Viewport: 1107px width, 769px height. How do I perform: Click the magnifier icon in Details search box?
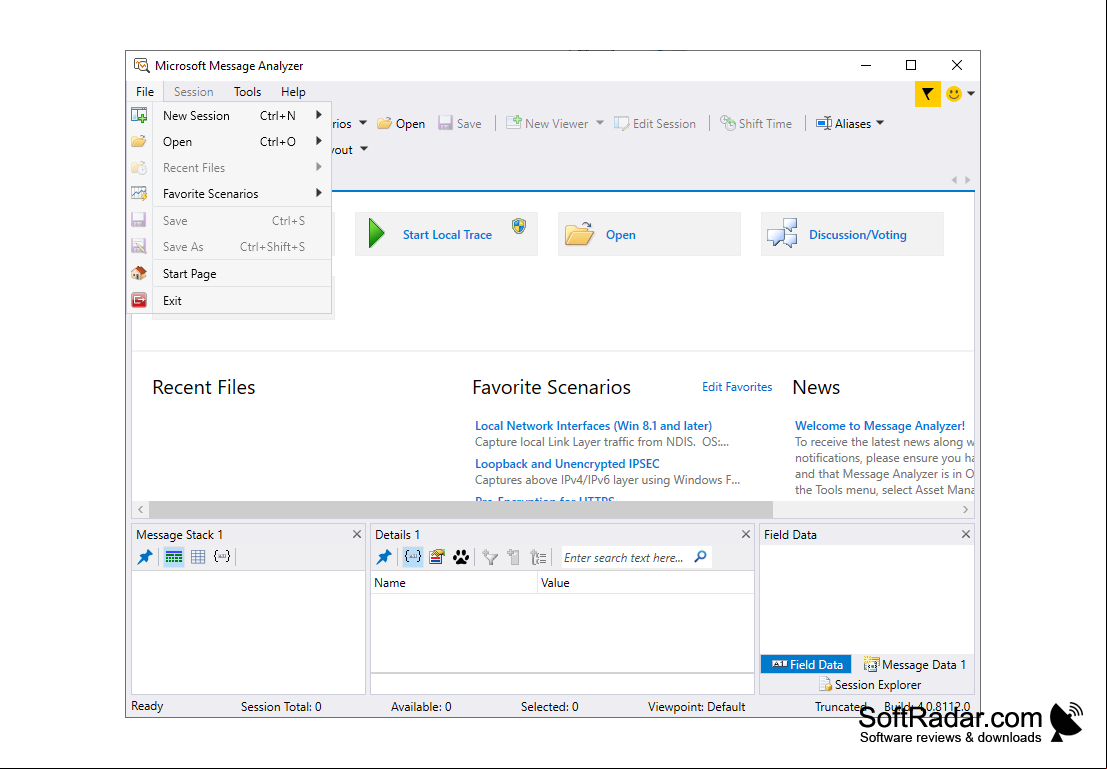700,556
